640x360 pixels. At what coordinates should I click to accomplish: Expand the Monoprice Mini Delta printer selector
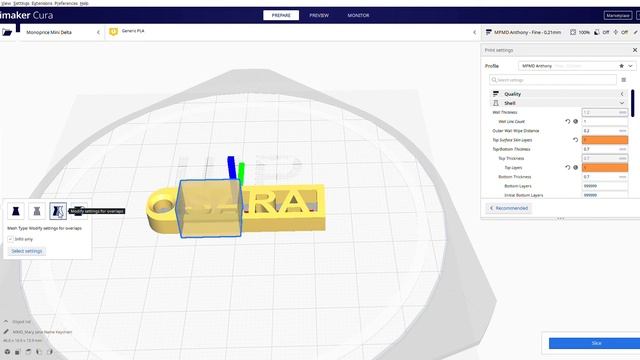[98, 32]
